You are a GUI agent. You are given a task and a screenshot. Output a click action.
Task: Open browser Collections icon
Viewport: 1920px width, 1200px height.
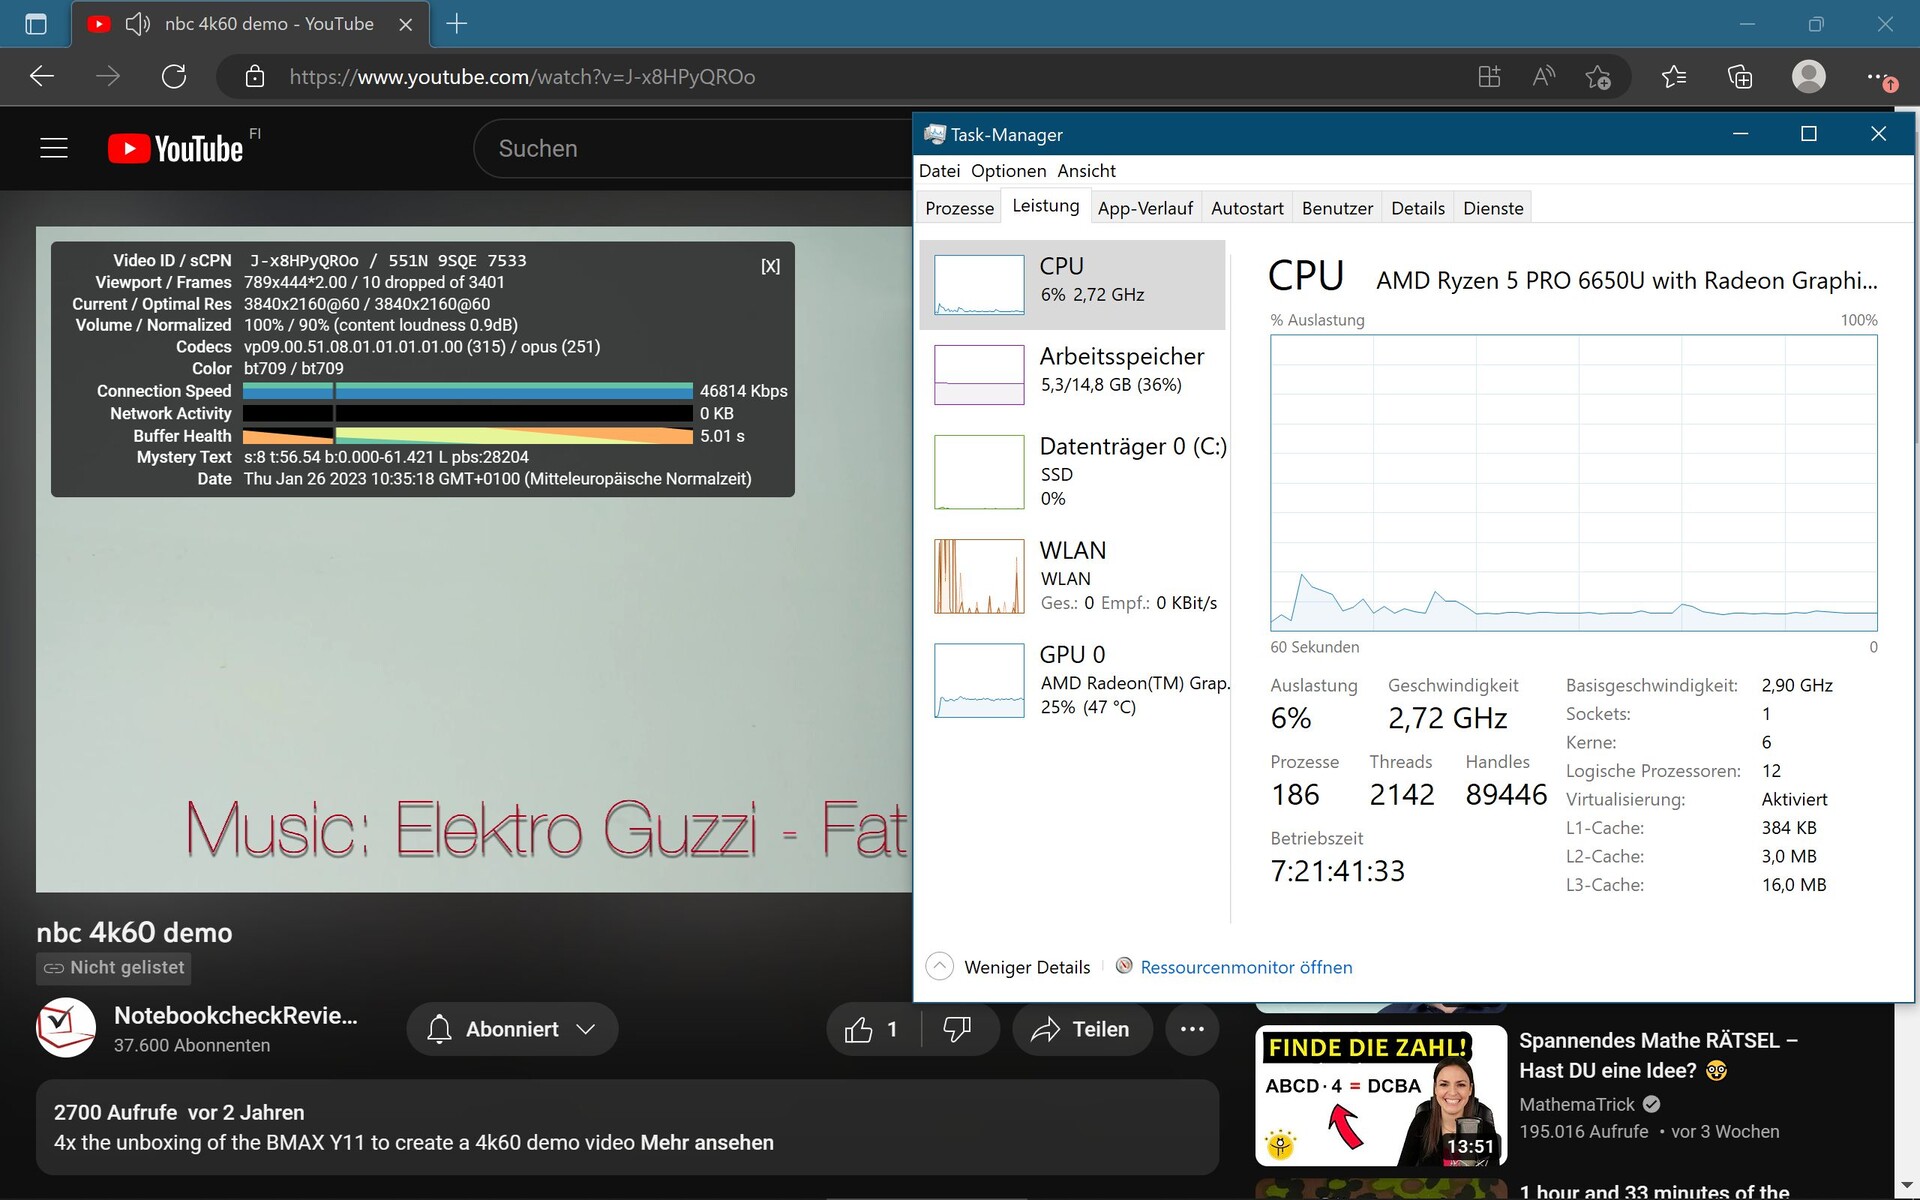[x=1740, y=77]
